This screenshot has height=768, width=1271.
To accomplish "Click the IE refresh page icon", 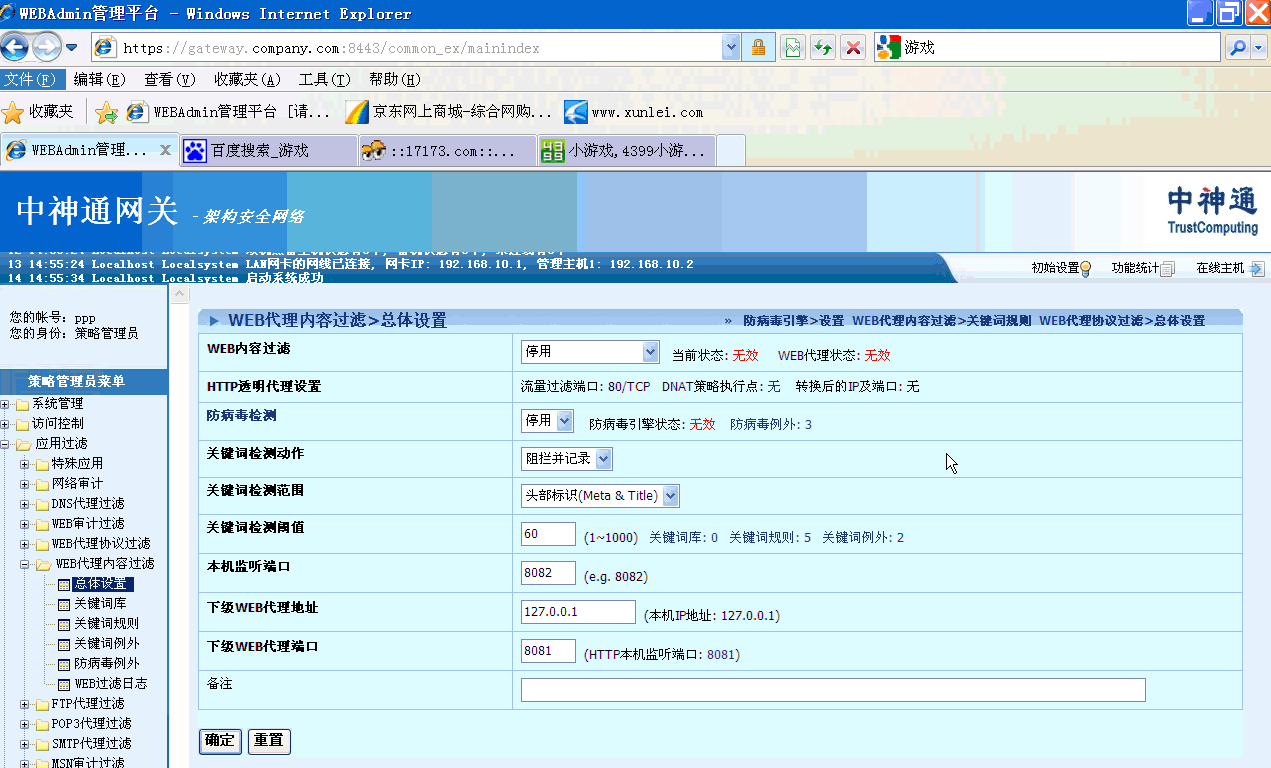I will [x=822, y=47].
